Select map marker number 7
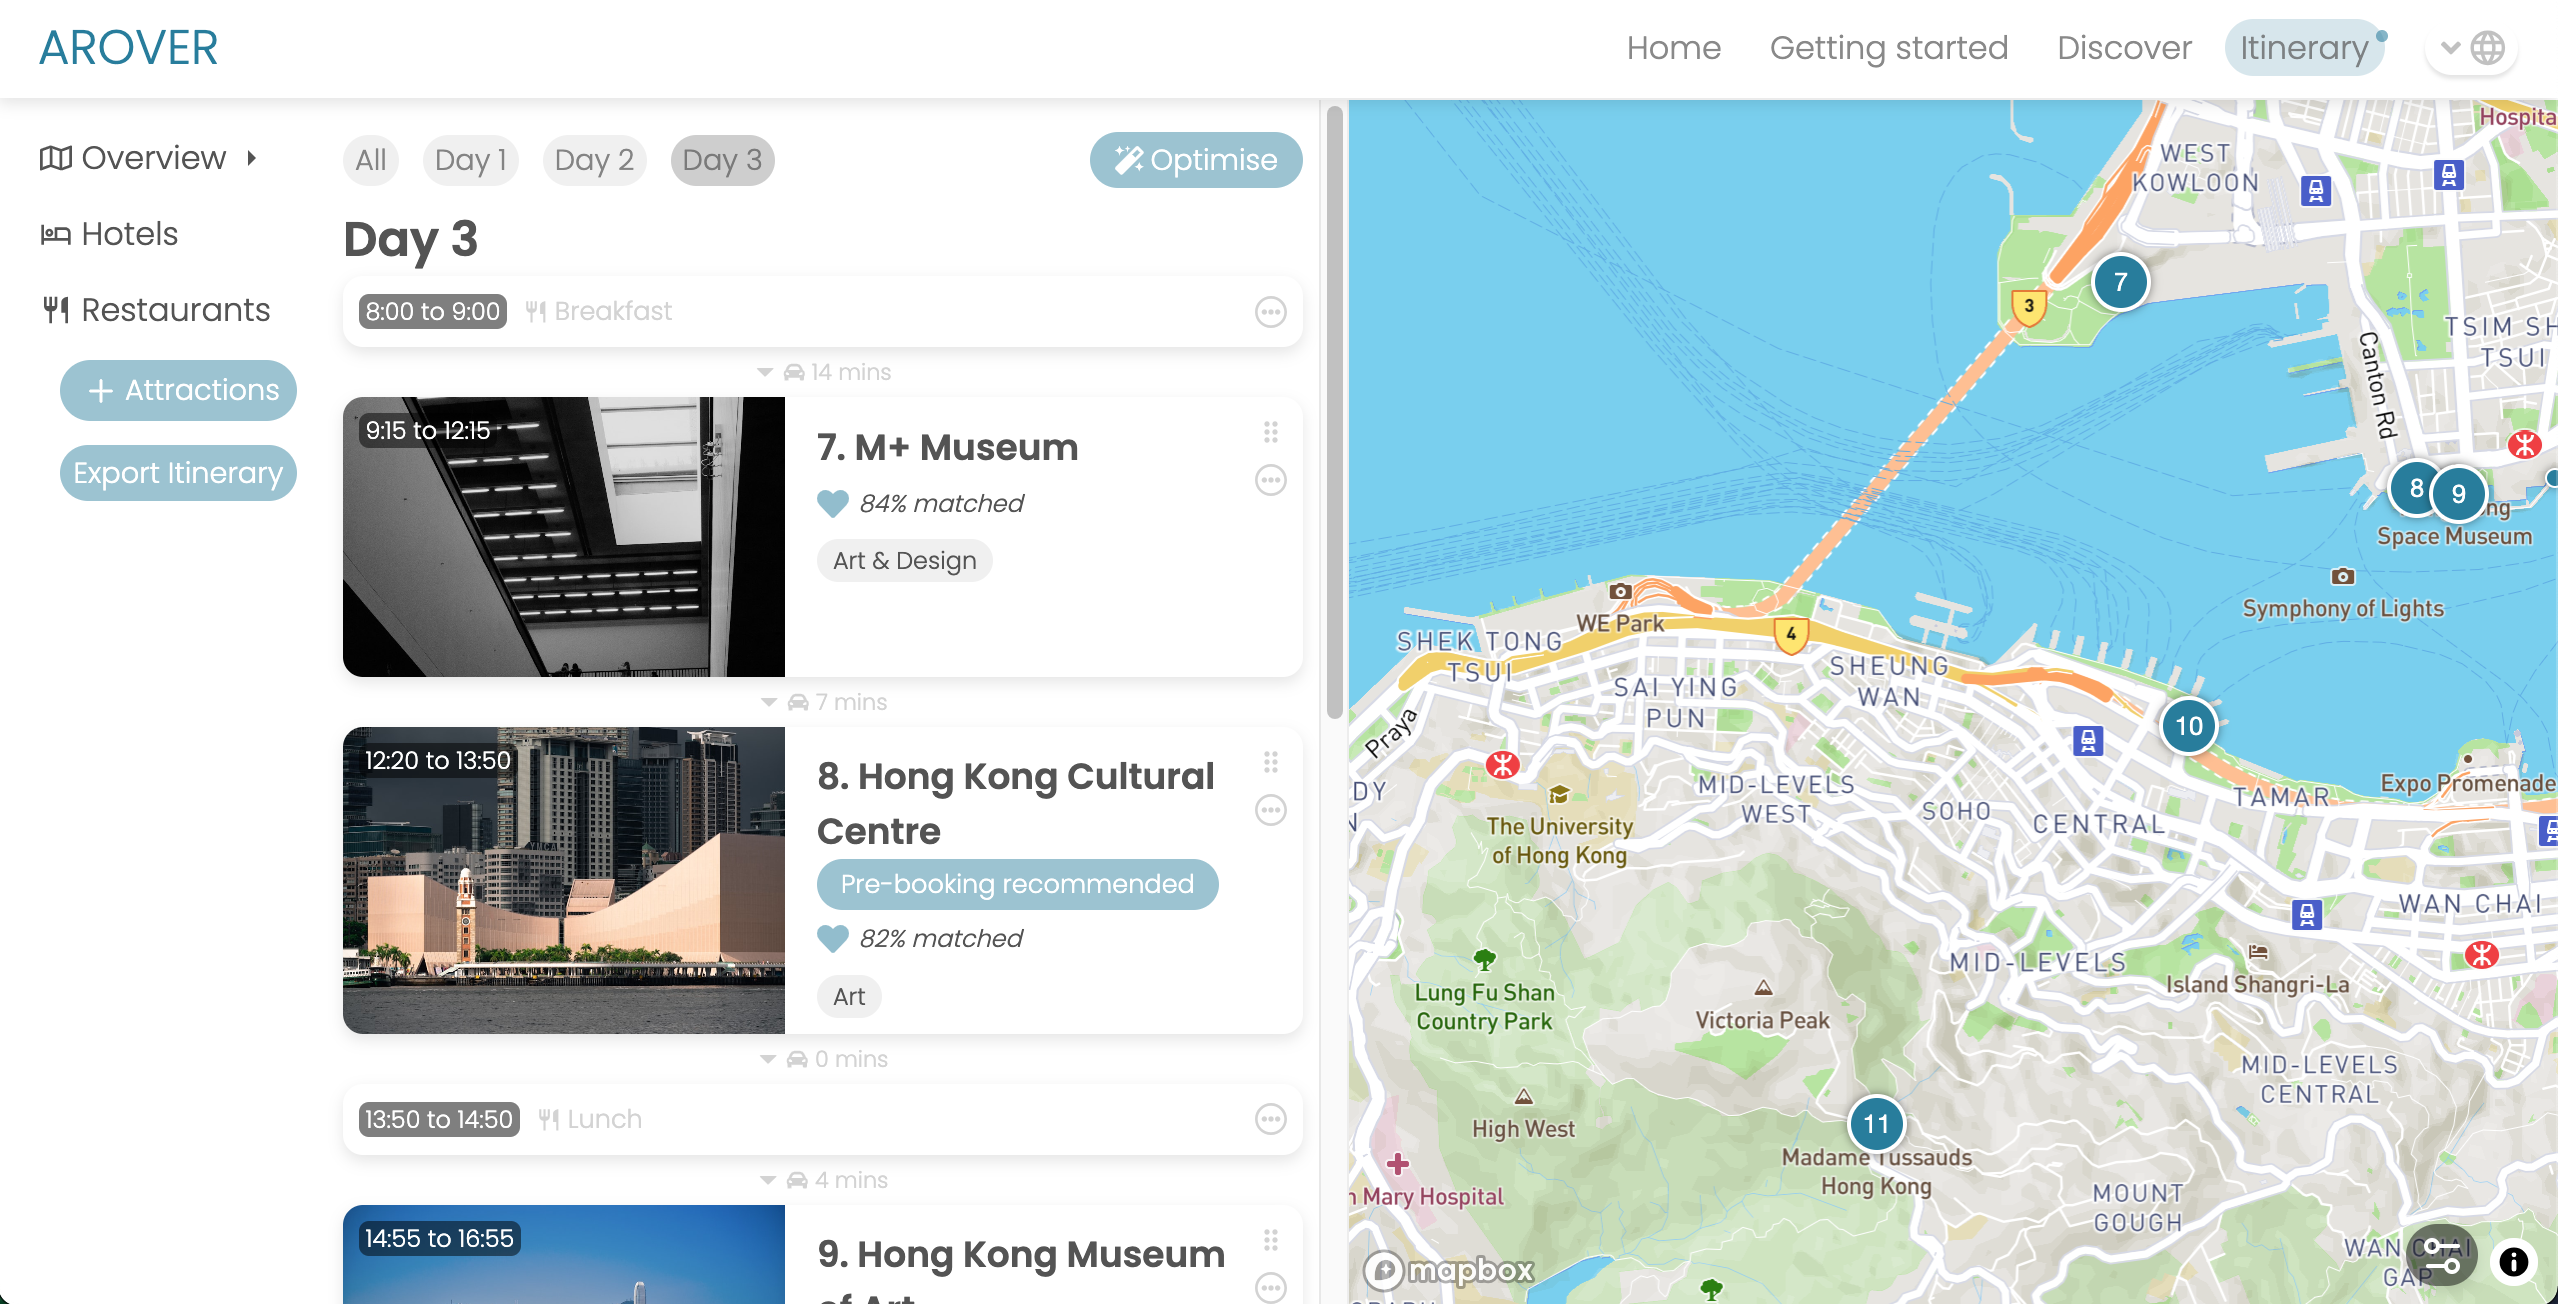The width and height of the screenshot is (2558, 1304). [2120, 282]
